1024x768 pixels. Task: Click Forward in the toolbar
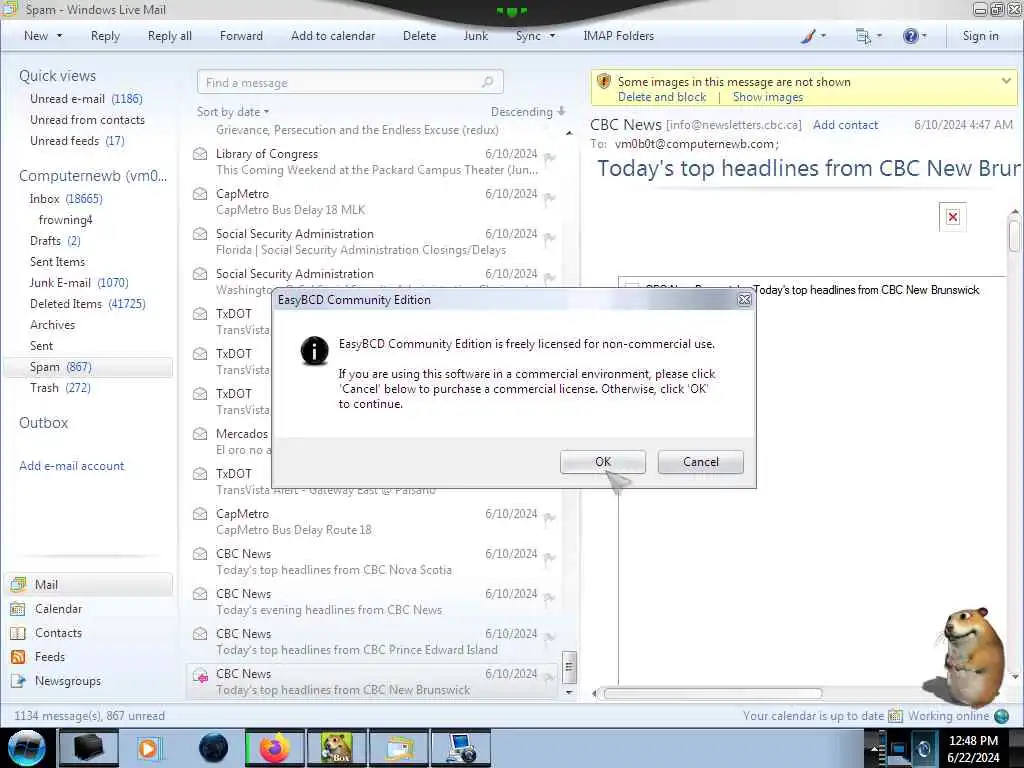[241, 36]
